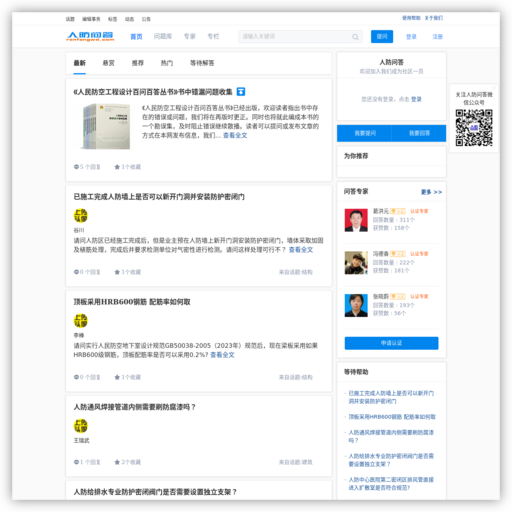Open 专栏 in main navigation

click(213, 36)
